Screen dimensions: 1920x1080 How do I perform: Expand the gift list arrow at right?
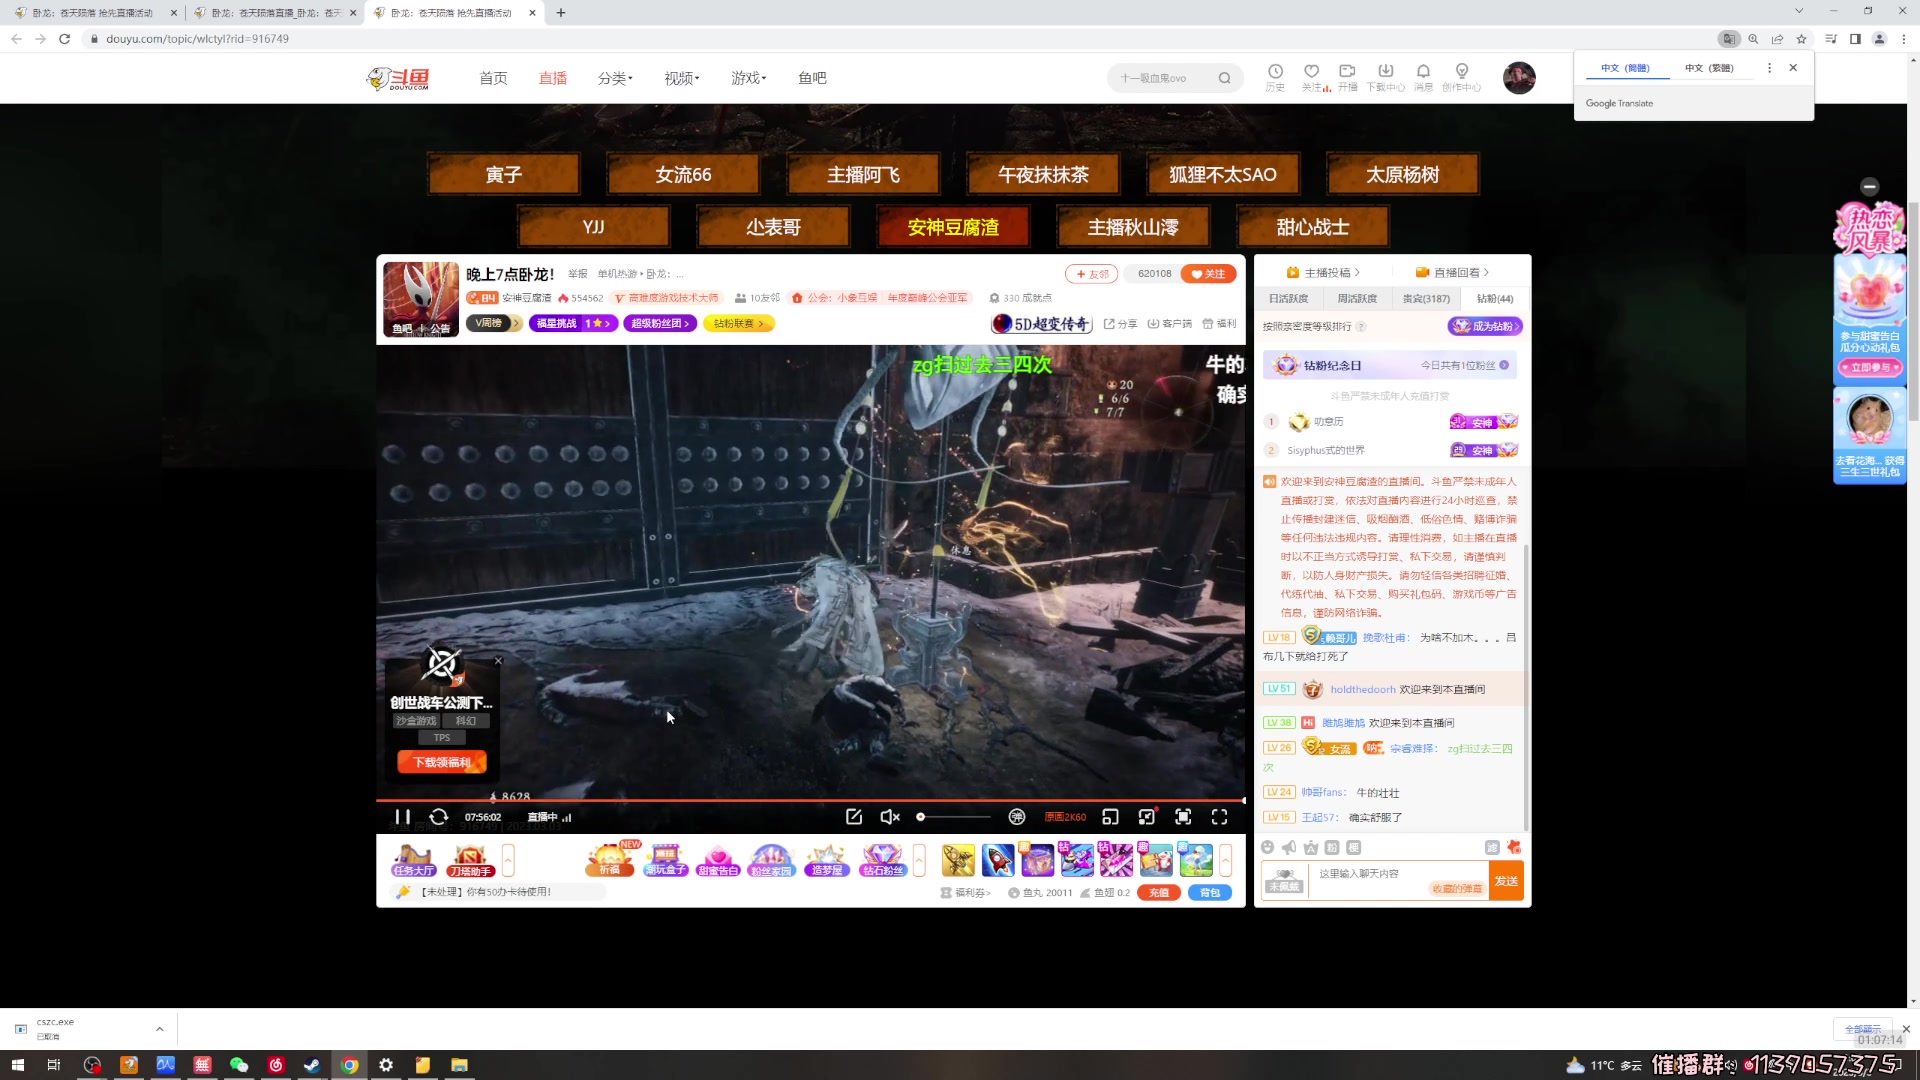(x=1225, y=860)
